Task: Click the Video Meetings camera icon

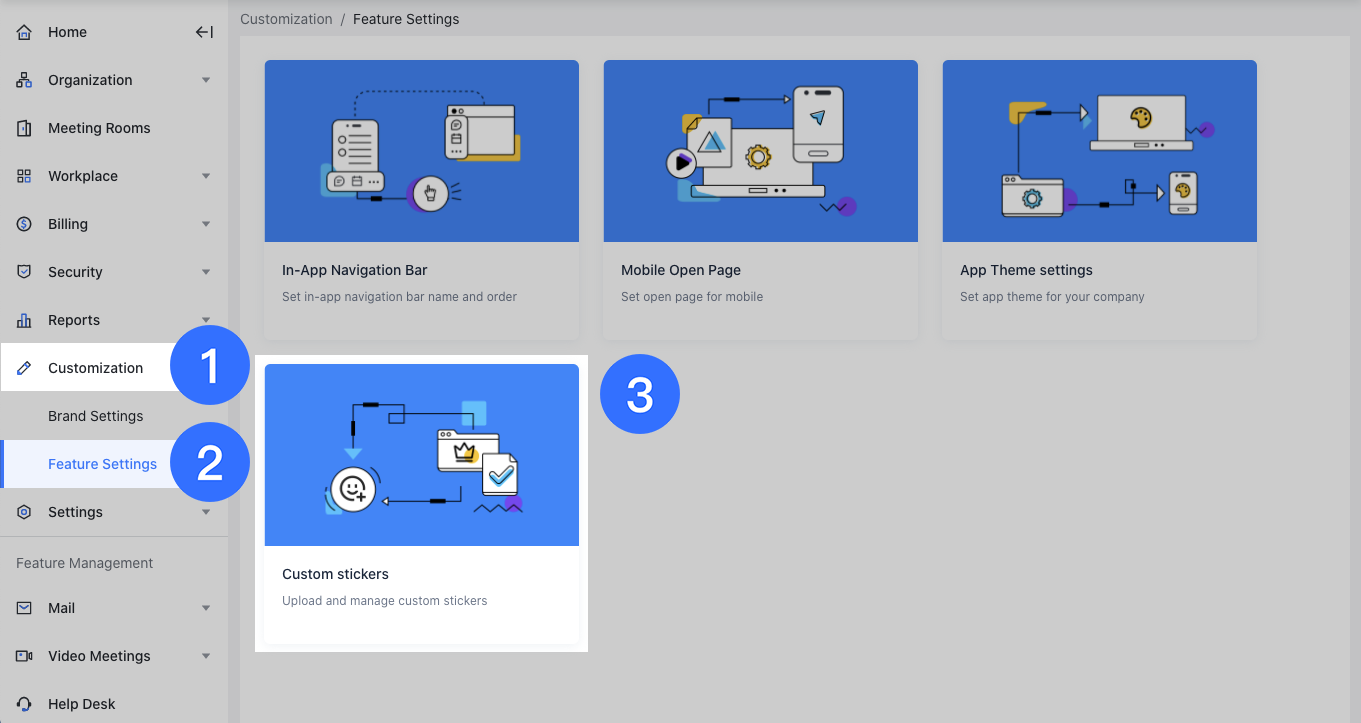Action: pos(24,656)
